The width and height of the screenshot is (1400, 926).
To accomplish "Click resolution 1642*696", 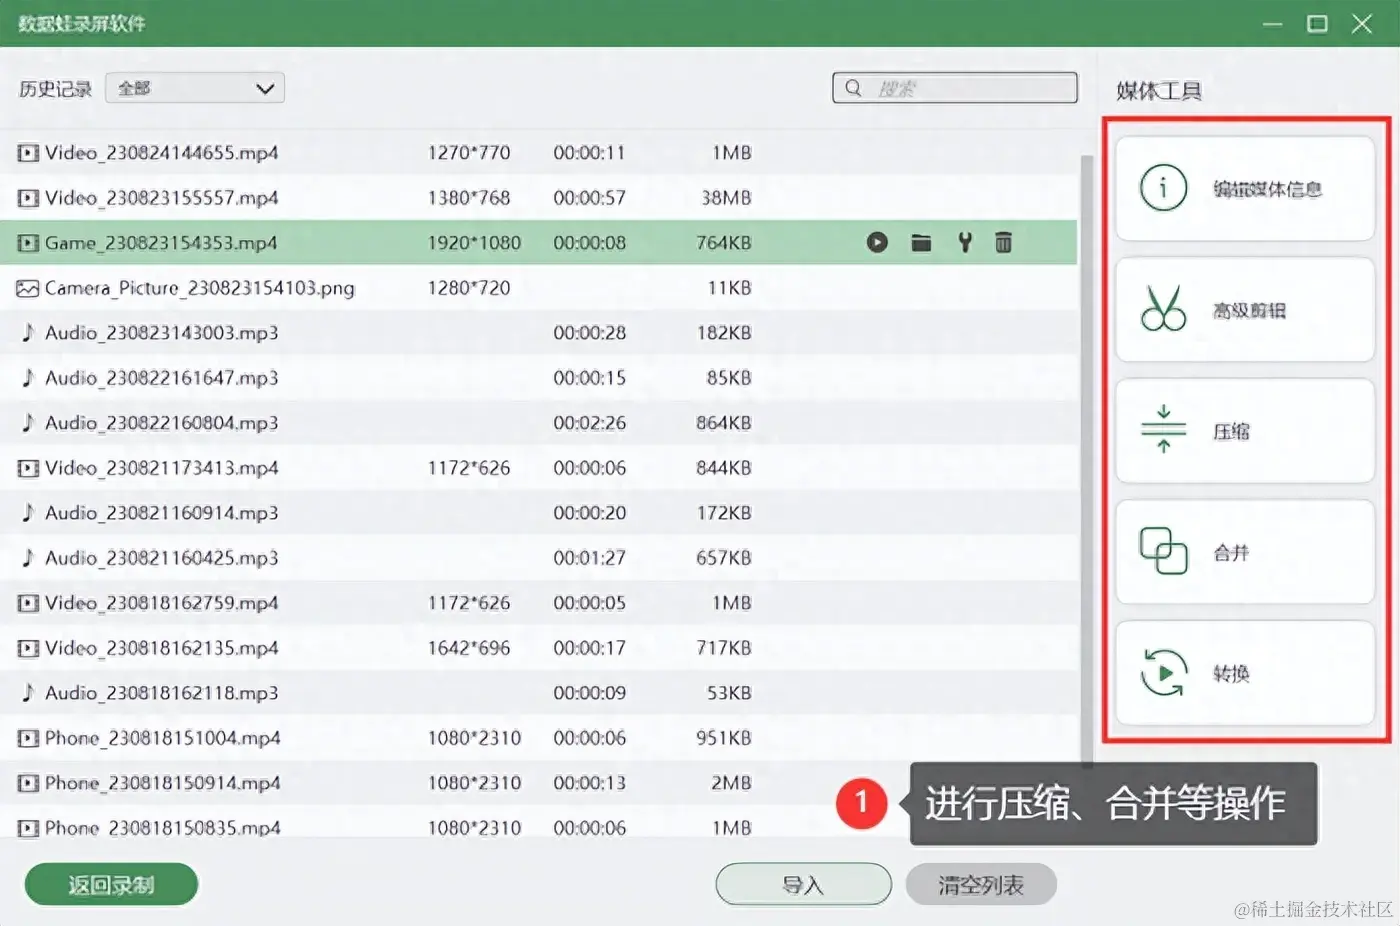I will (x=469, y=647).
